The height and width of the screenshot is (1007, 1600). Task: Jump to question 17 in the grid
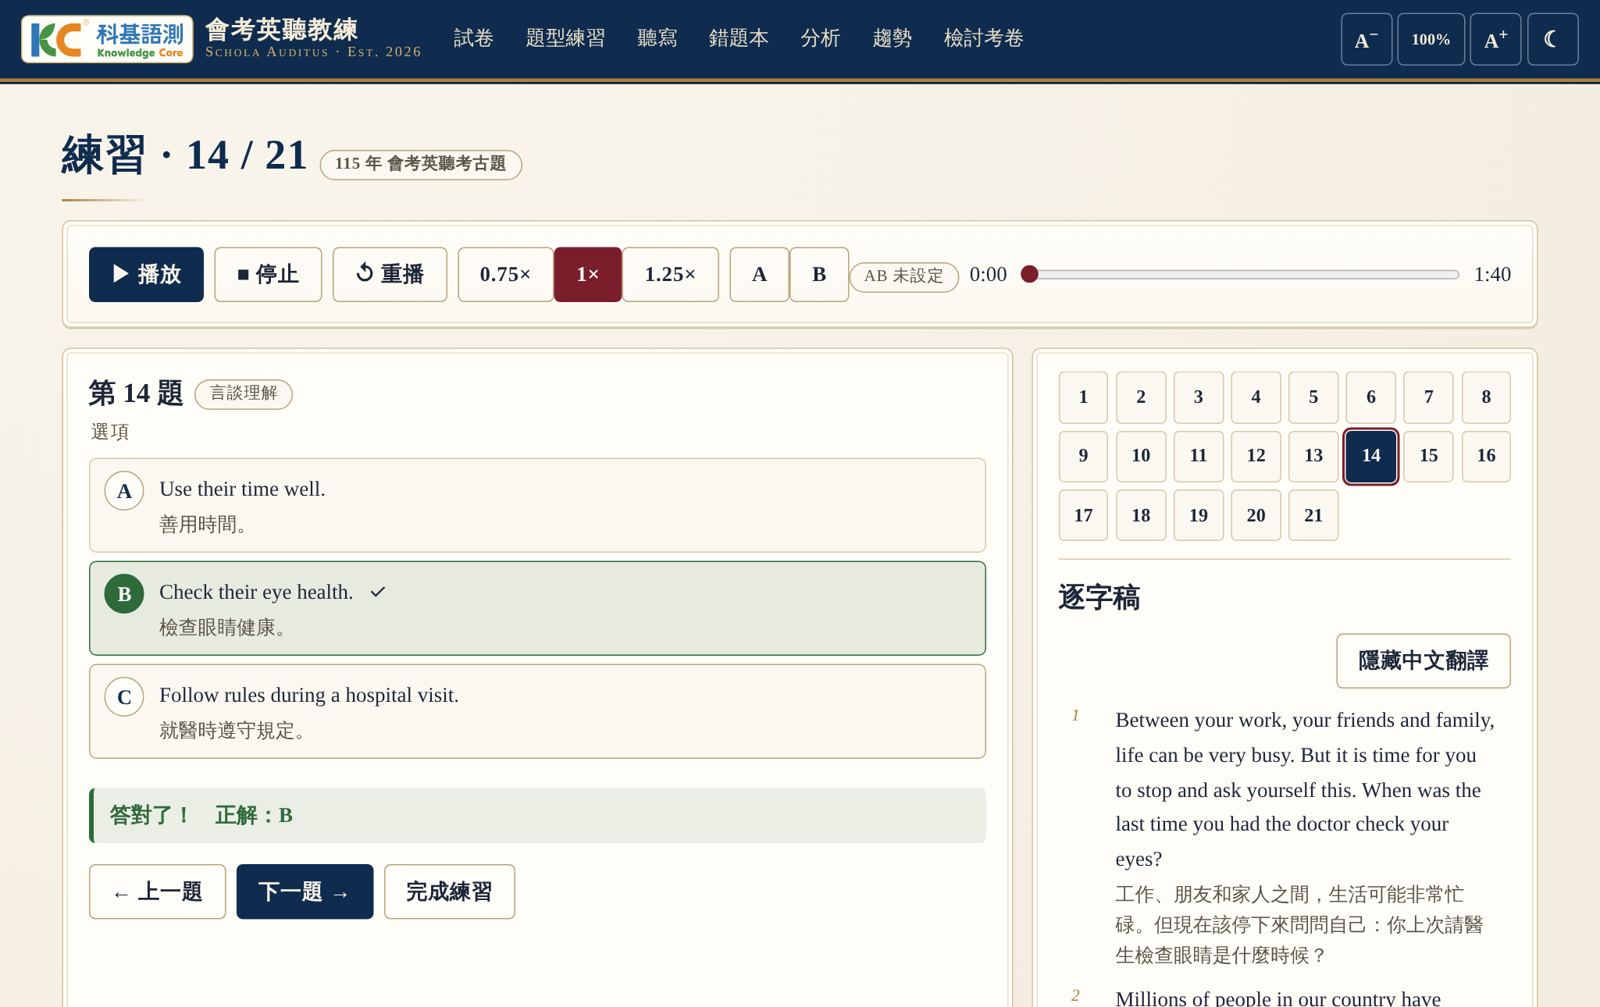(x=1083, y=515)
